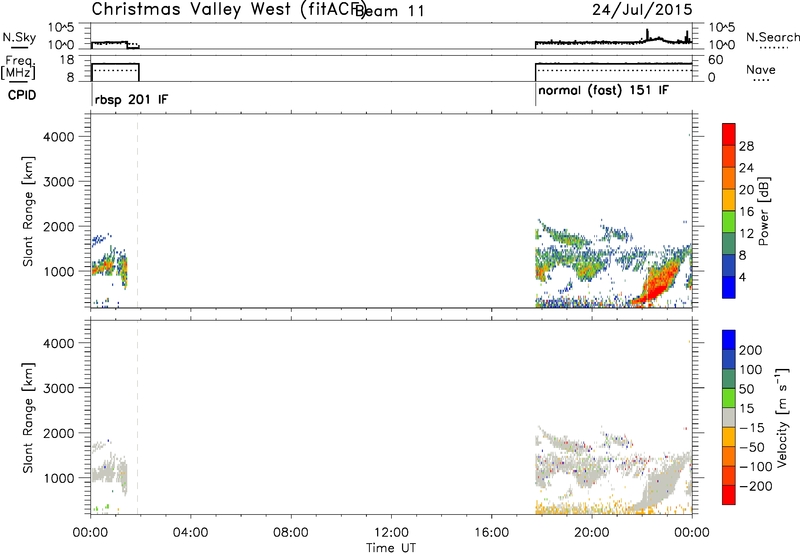Select the CPID row label
The width and height of the screenshot is (800, 554).
(22, 95)
